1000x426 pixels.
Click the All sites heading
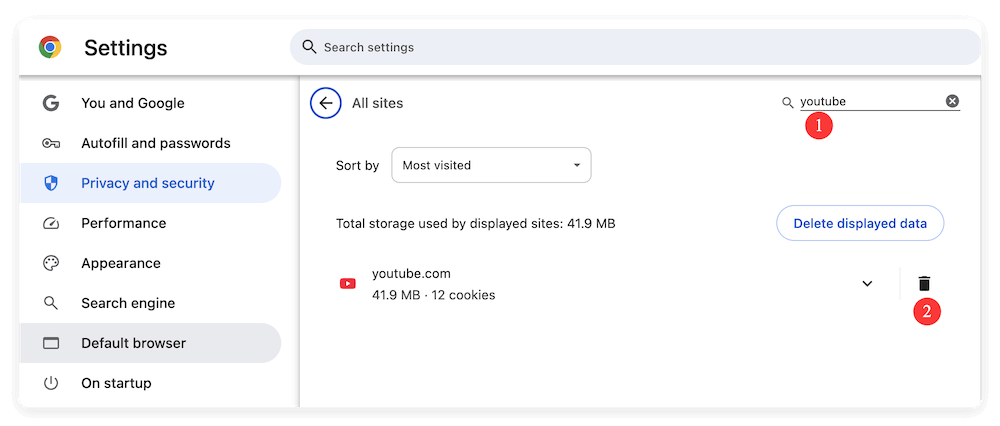(x=378, y=103)
